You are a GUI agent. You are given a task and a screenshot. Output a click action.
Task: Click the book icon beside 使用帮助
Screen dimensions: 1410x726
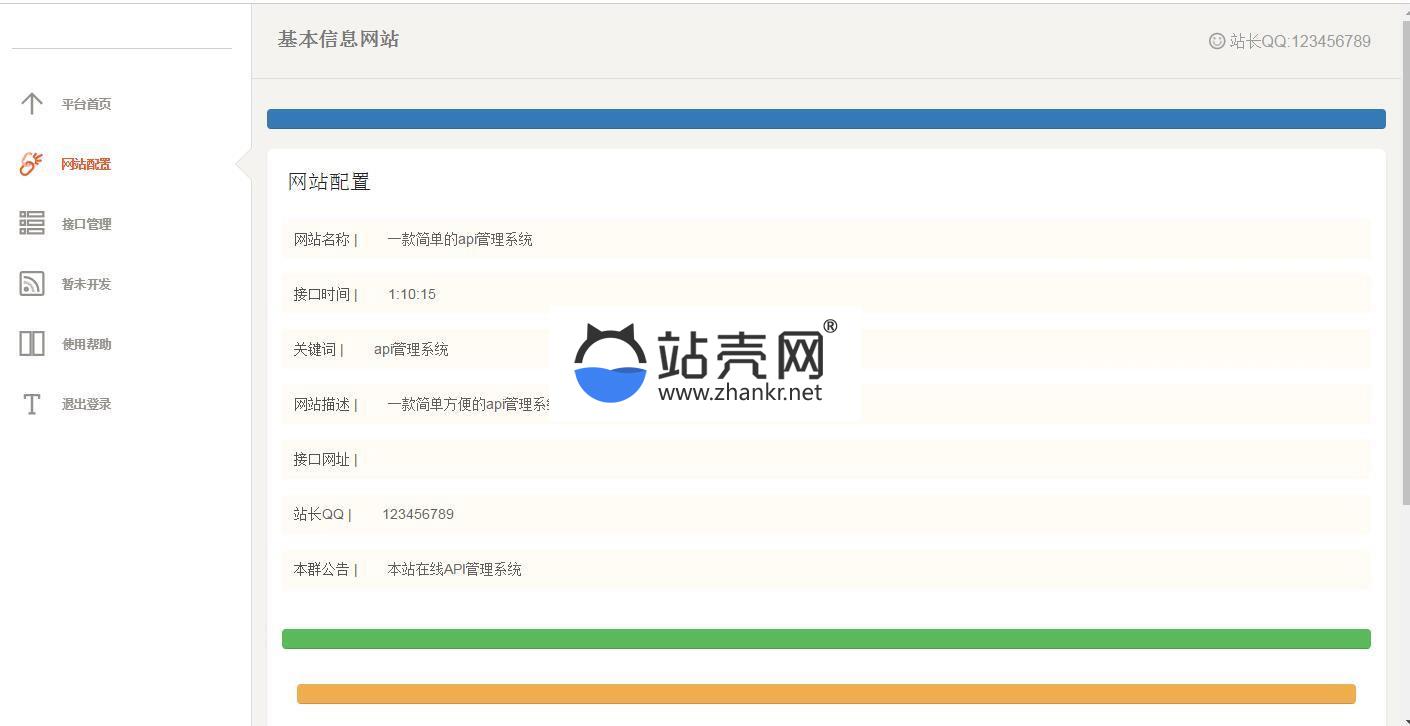point(32,343)
